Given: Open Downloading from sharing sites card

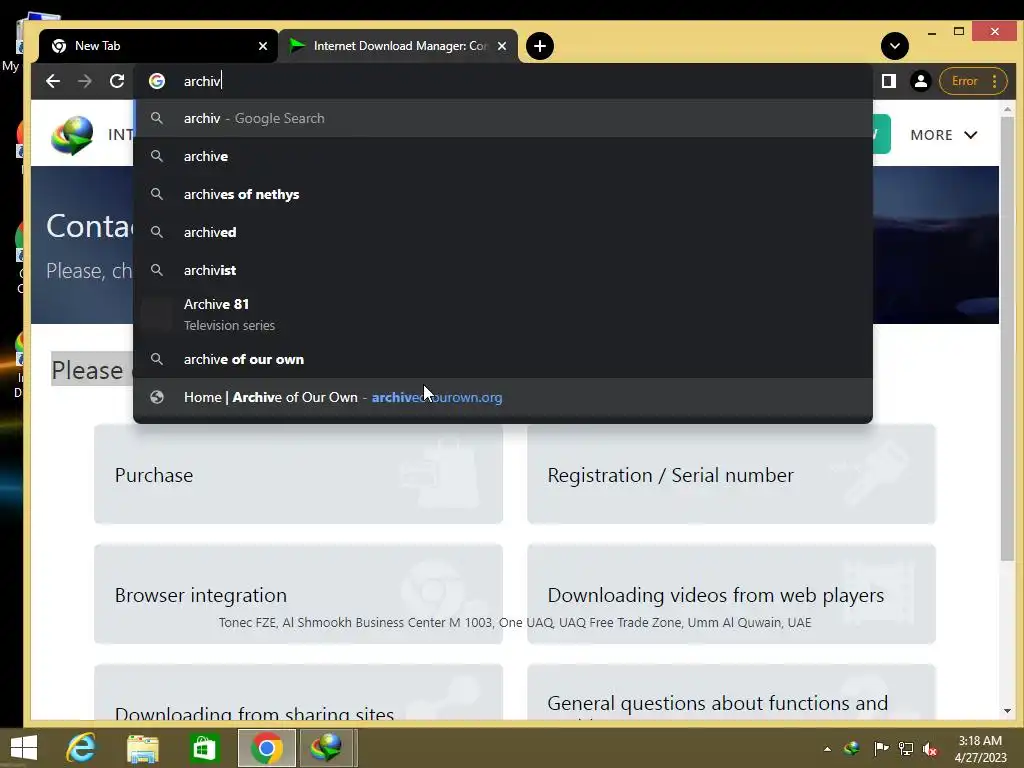Looking at the screenshot, I should point(298,693).
